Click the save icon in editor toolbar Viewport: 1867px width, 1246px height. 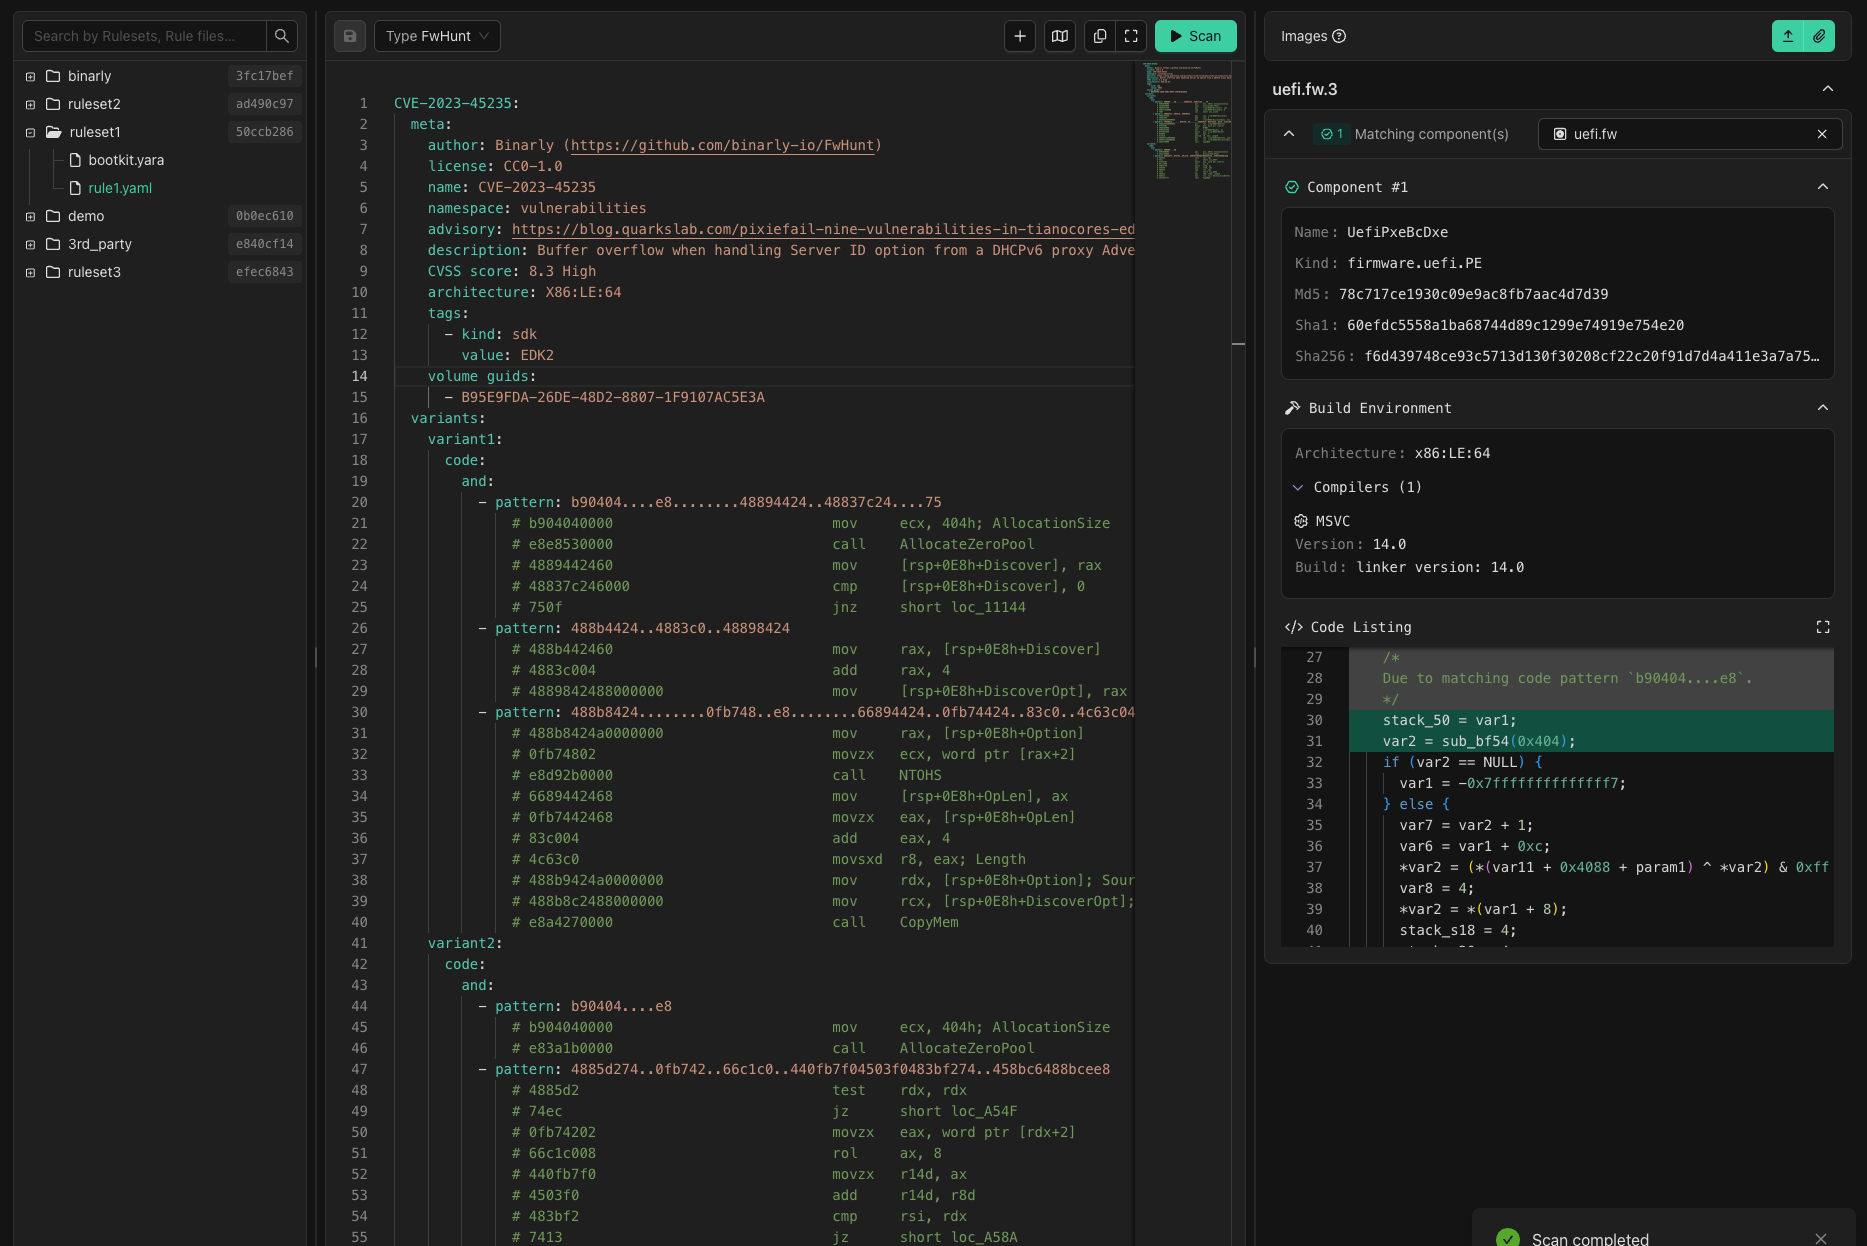click(x=350, y=36)
